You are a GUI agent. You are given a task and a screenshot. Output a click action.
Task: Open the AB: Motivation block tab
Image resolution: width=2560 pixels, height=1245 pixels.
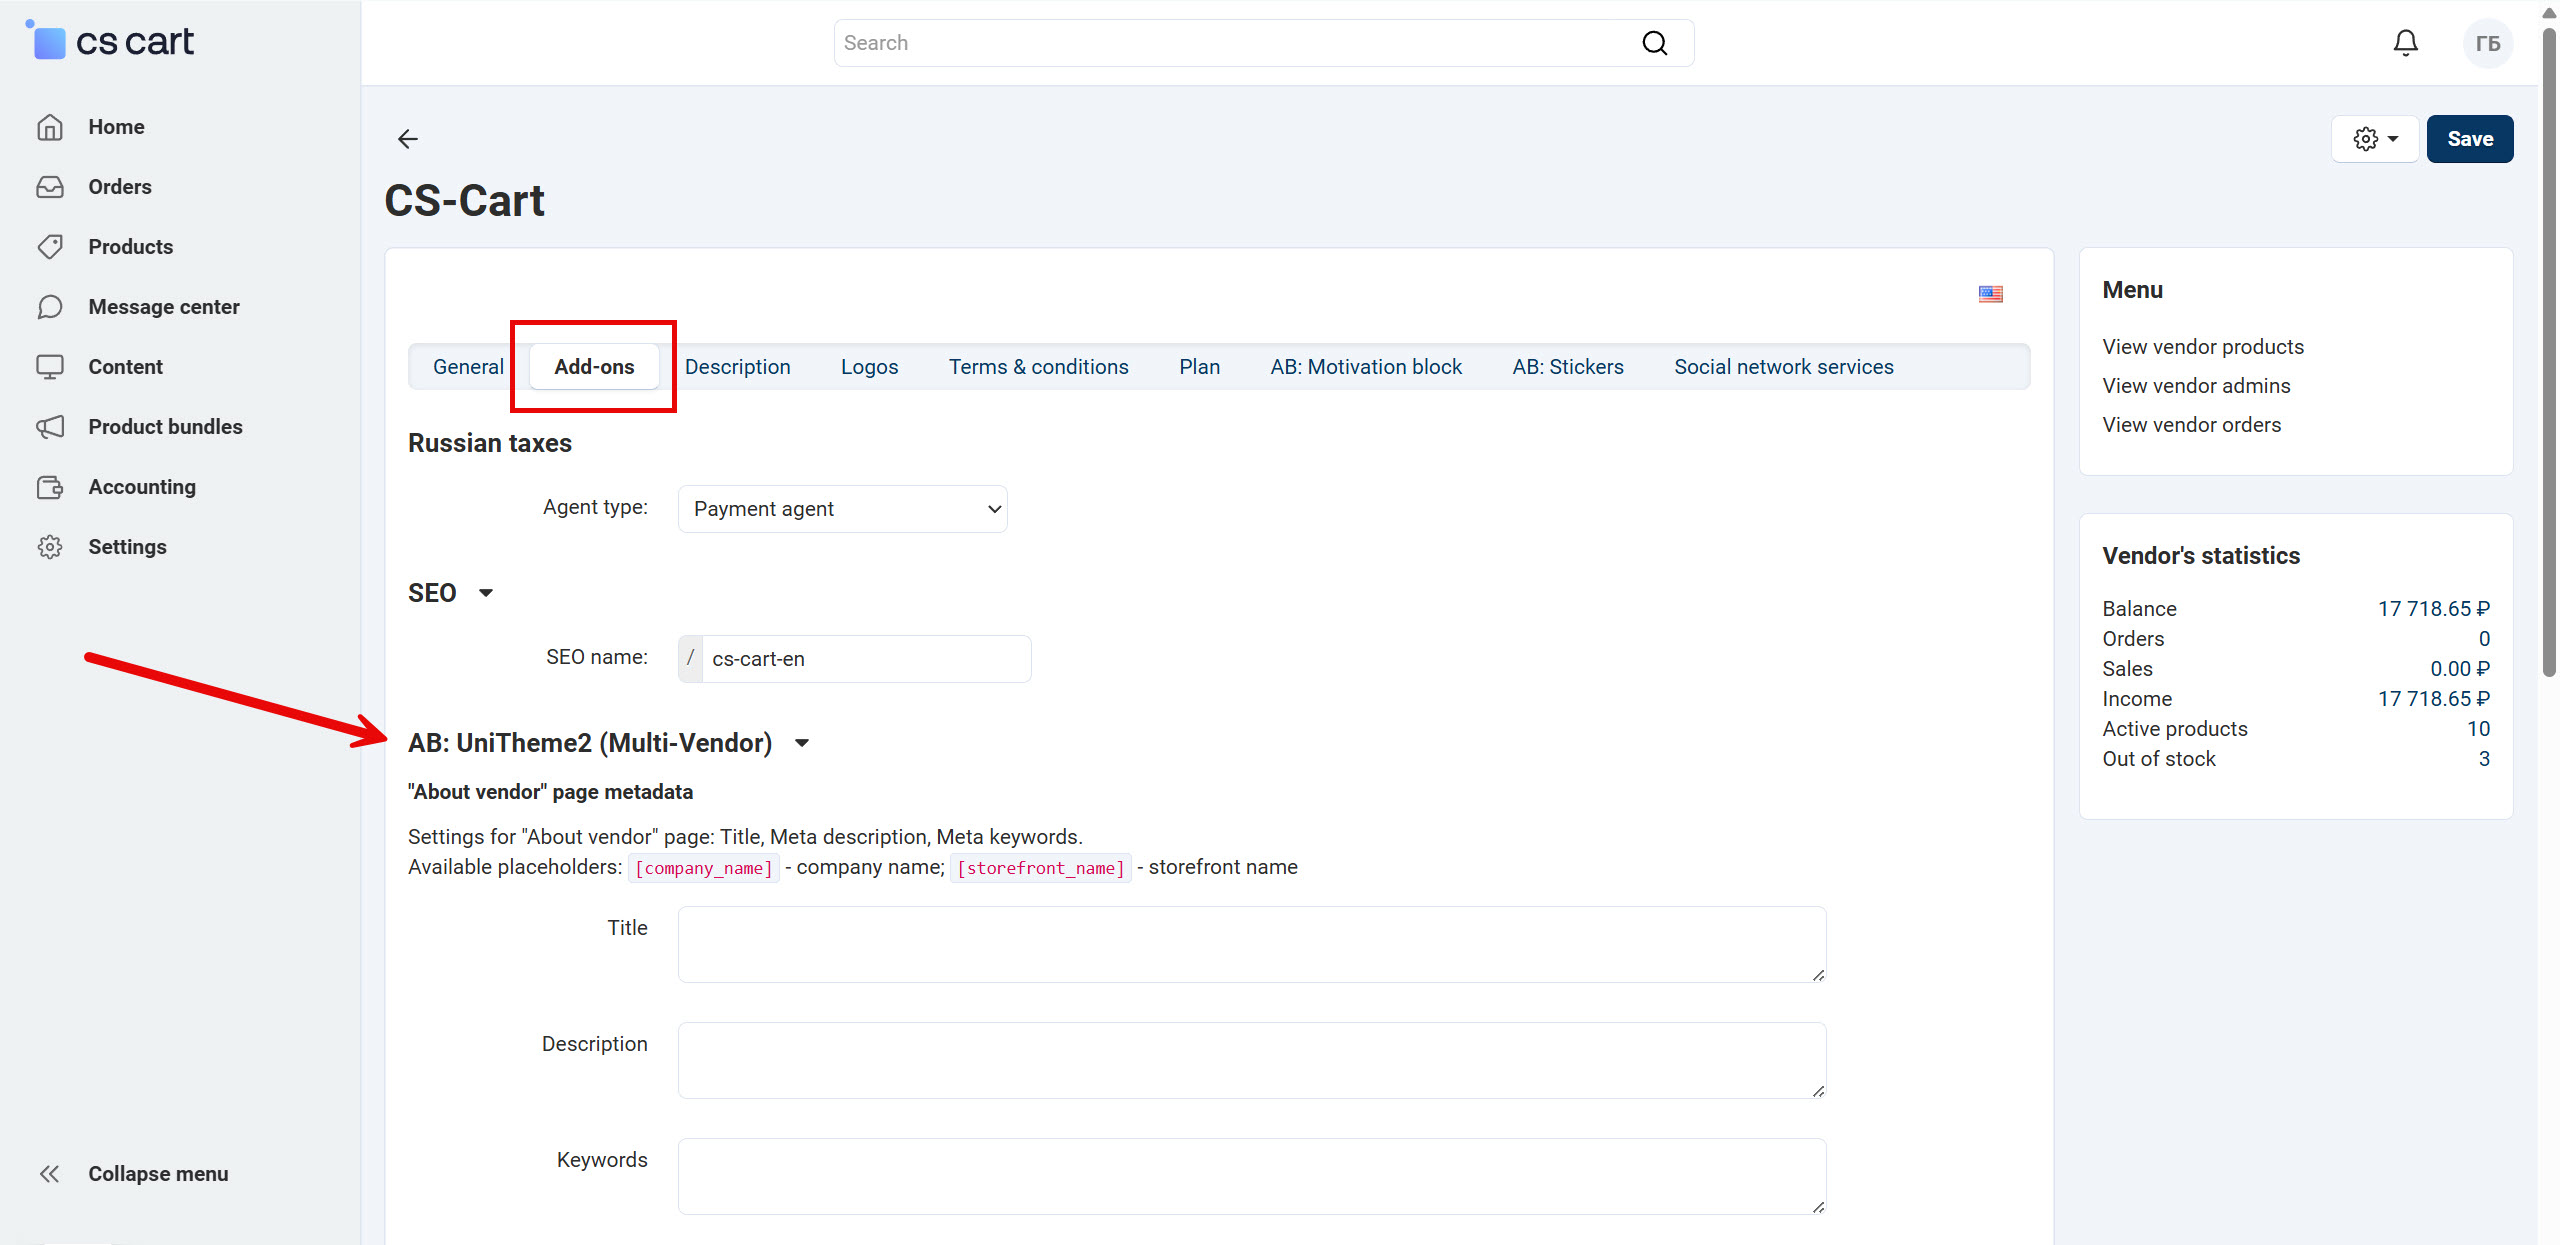pyautogui.click(x=1366, y=367)
